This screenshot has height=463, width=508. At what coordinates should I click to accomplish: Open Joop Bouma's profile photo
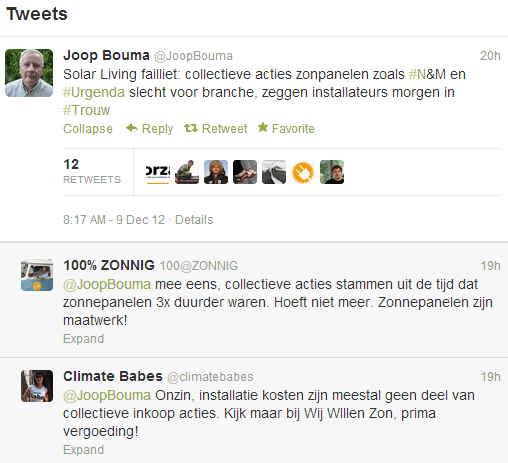click(29, 73)
